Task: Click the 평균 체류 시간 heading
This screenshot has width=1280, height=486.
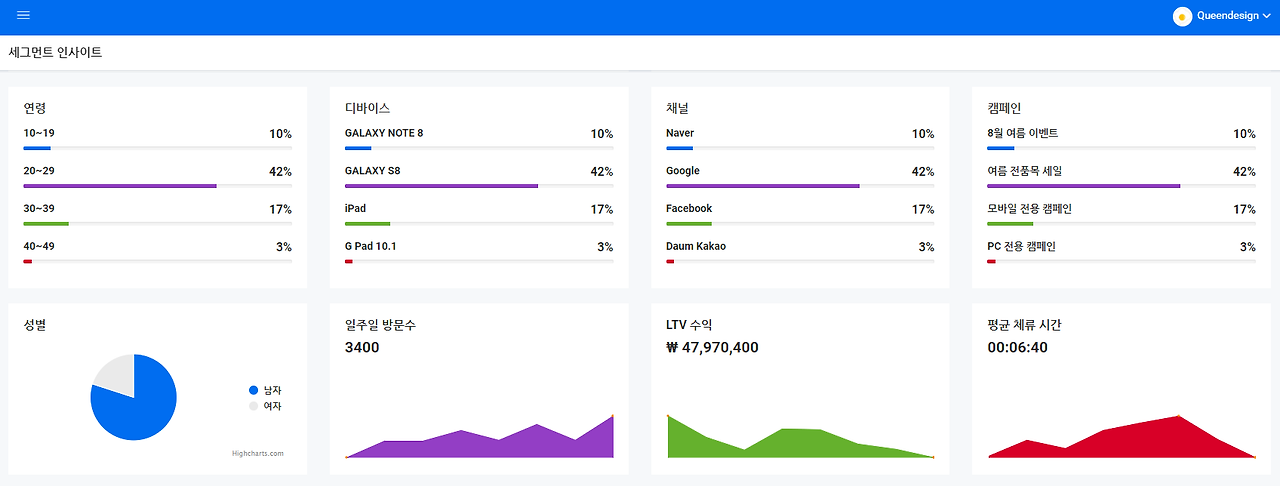Action: click(x=1024, y=325)
